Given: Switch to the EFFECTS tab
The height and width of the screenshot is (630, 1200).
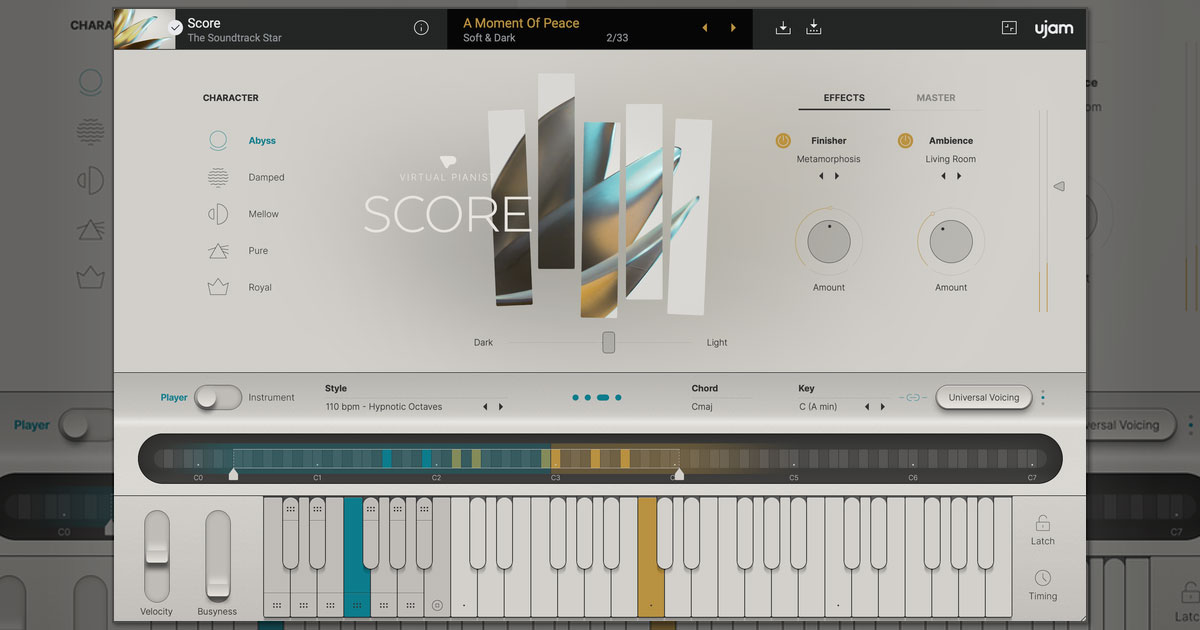Looking at the screenshot, I should click(844, 98).
